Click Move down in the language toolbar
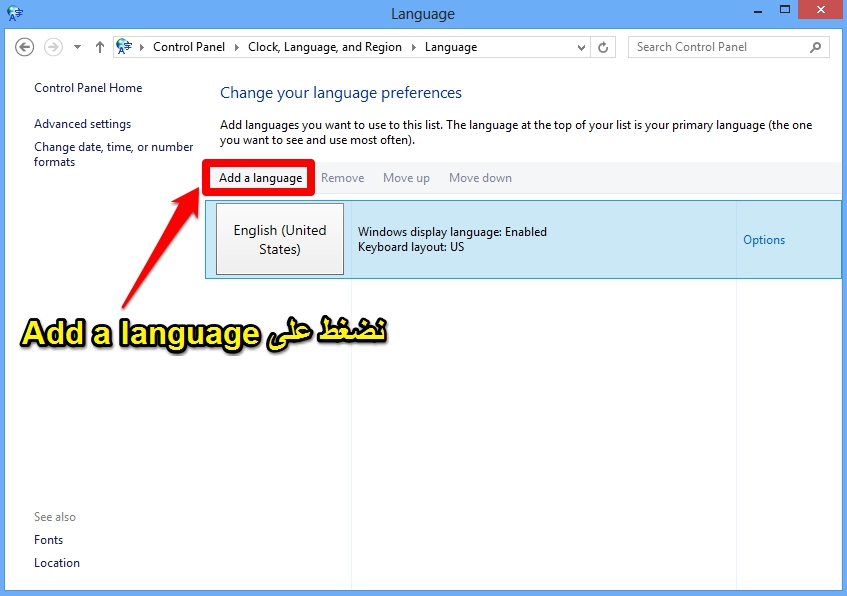This screenshot has width=847, height=596. coord(480,178)
